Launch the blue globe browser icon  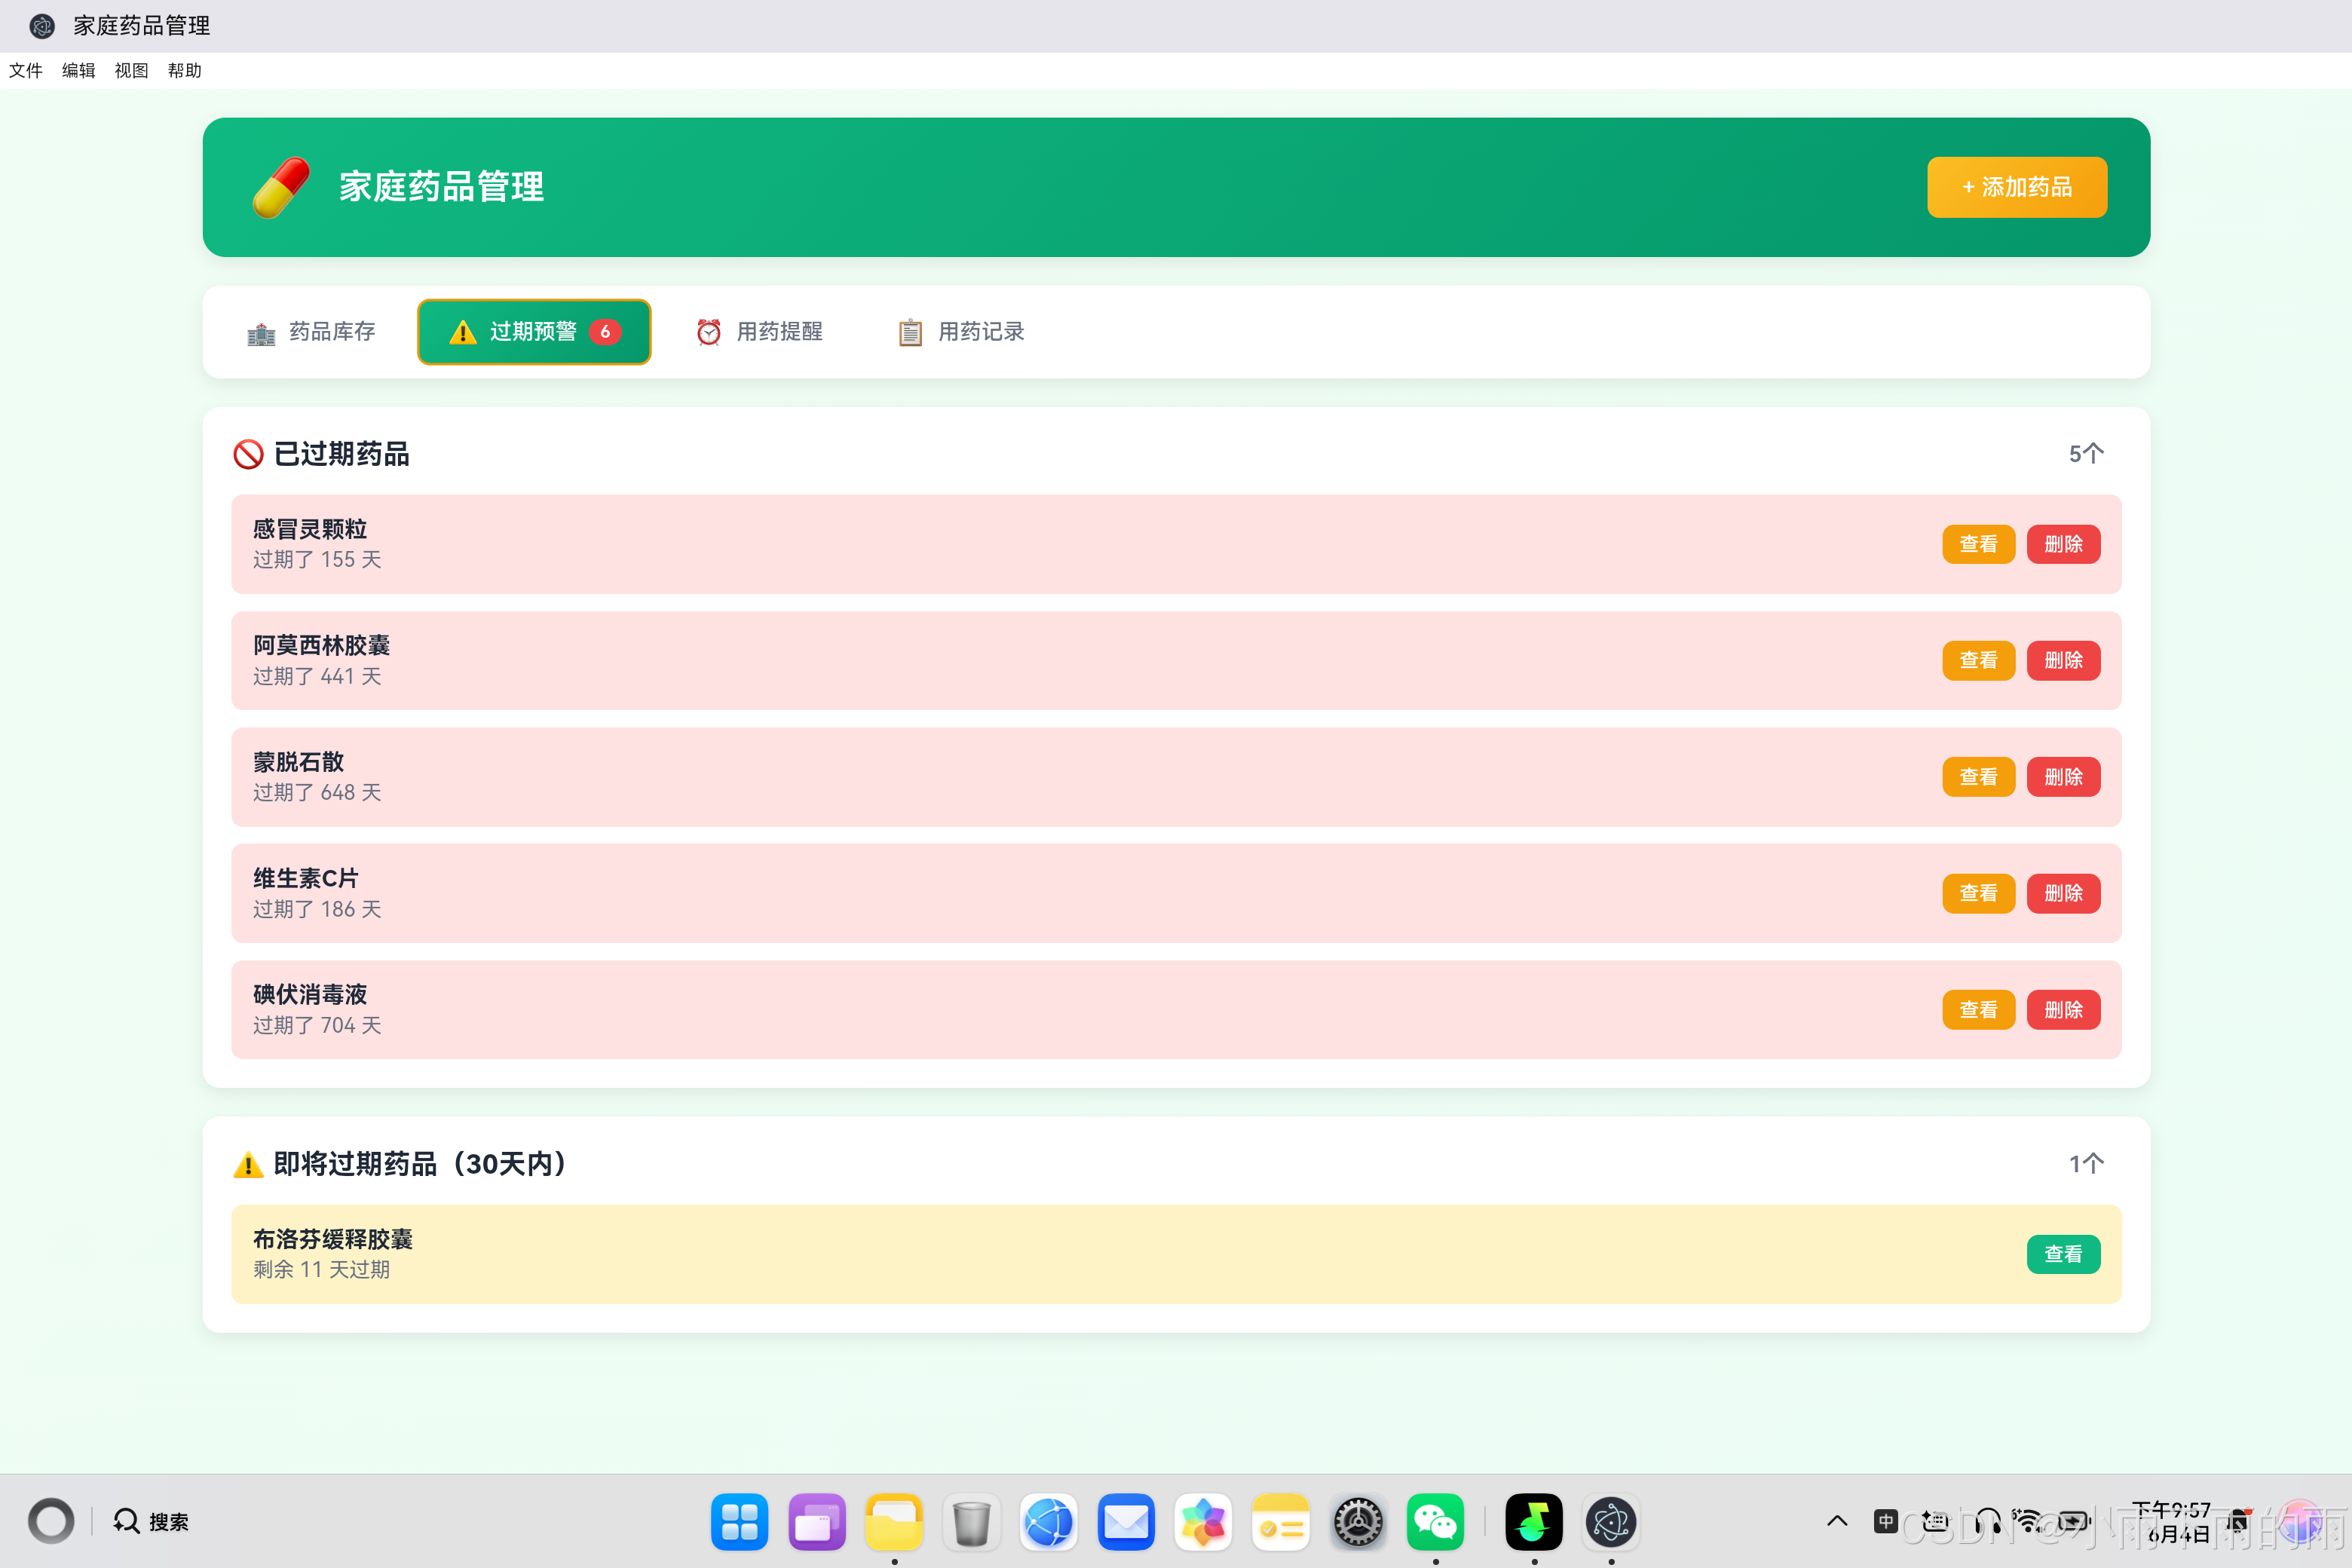pyautogui.click(x=1049, y=1521)
